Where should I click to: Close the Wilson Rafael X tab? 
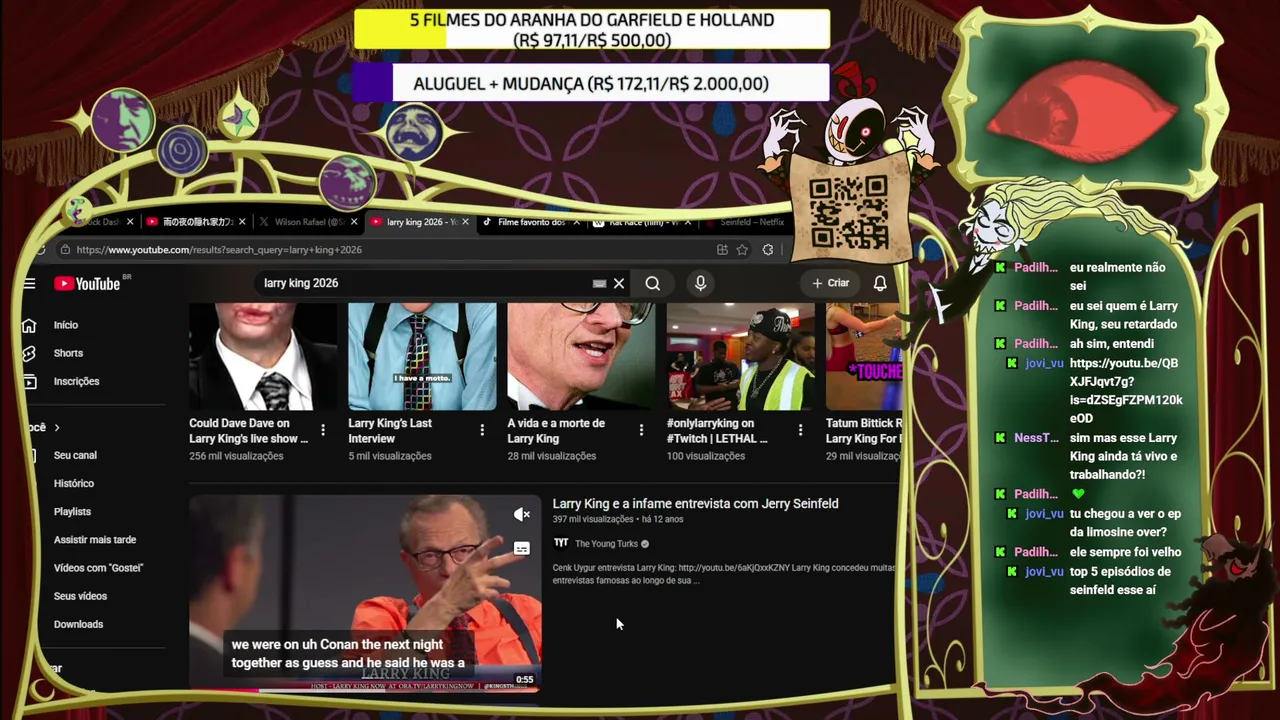pos(353,222)
